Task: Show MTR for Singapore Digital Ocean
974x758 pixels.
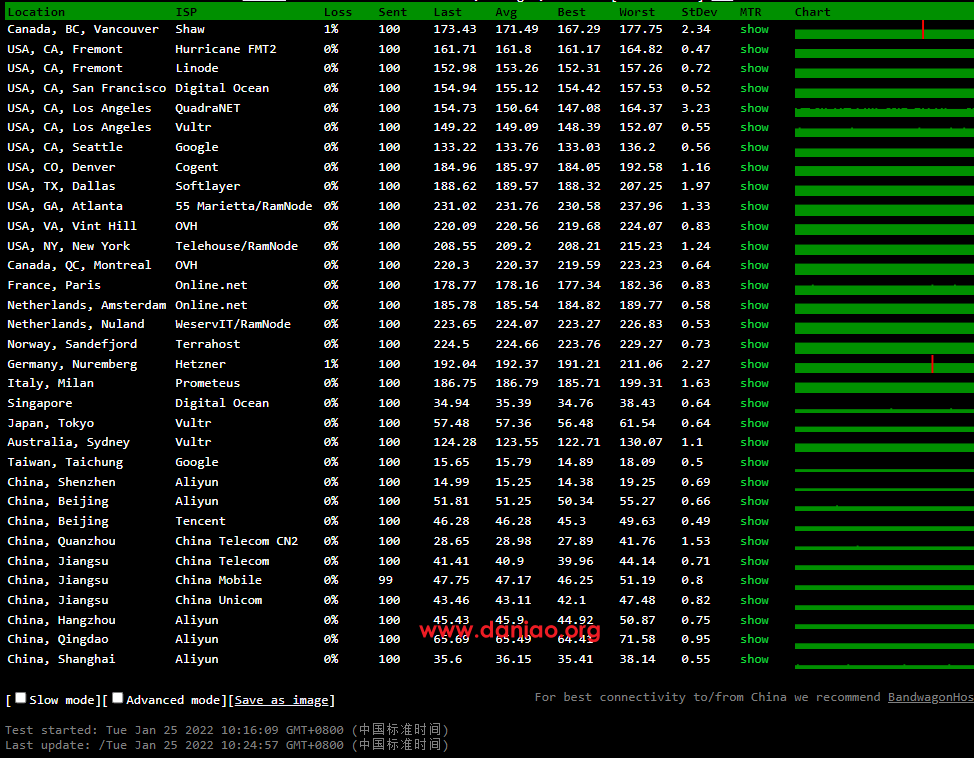Action: click(754, 403)
